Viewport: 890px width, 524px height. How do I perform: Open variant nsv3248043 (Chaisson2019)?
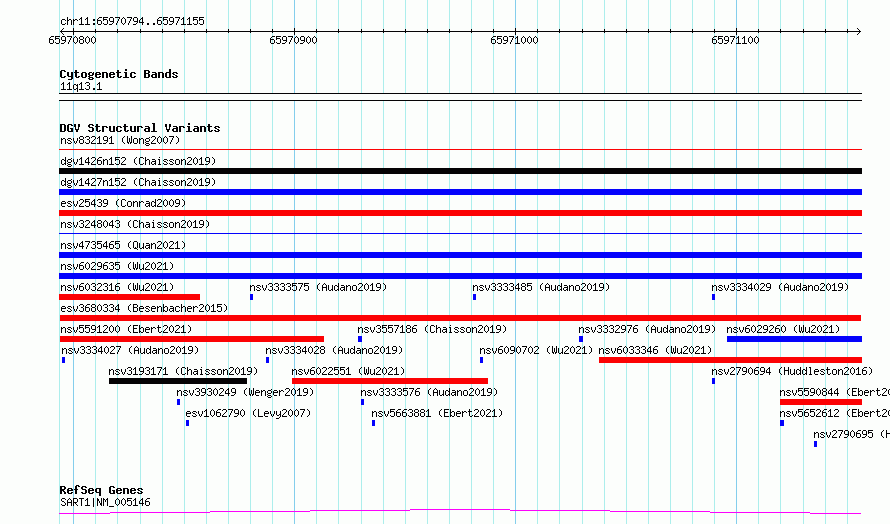point(135,224)
